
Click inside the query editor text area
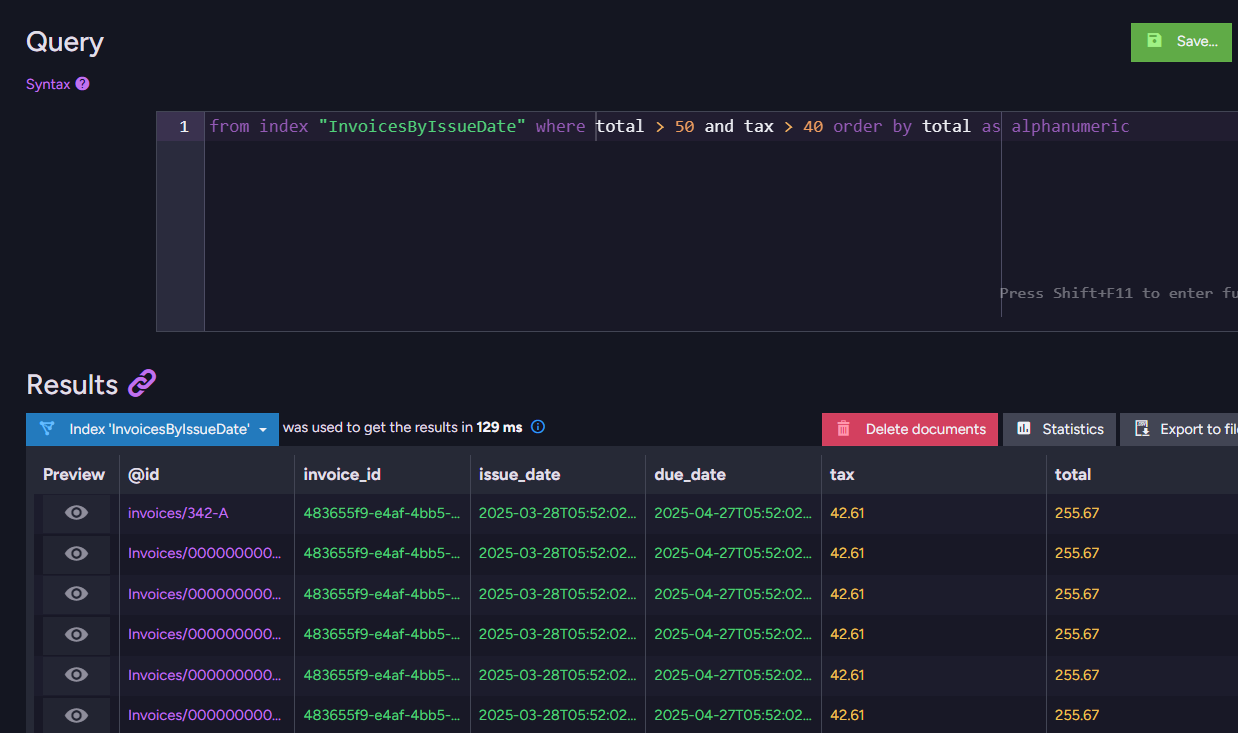600,220
